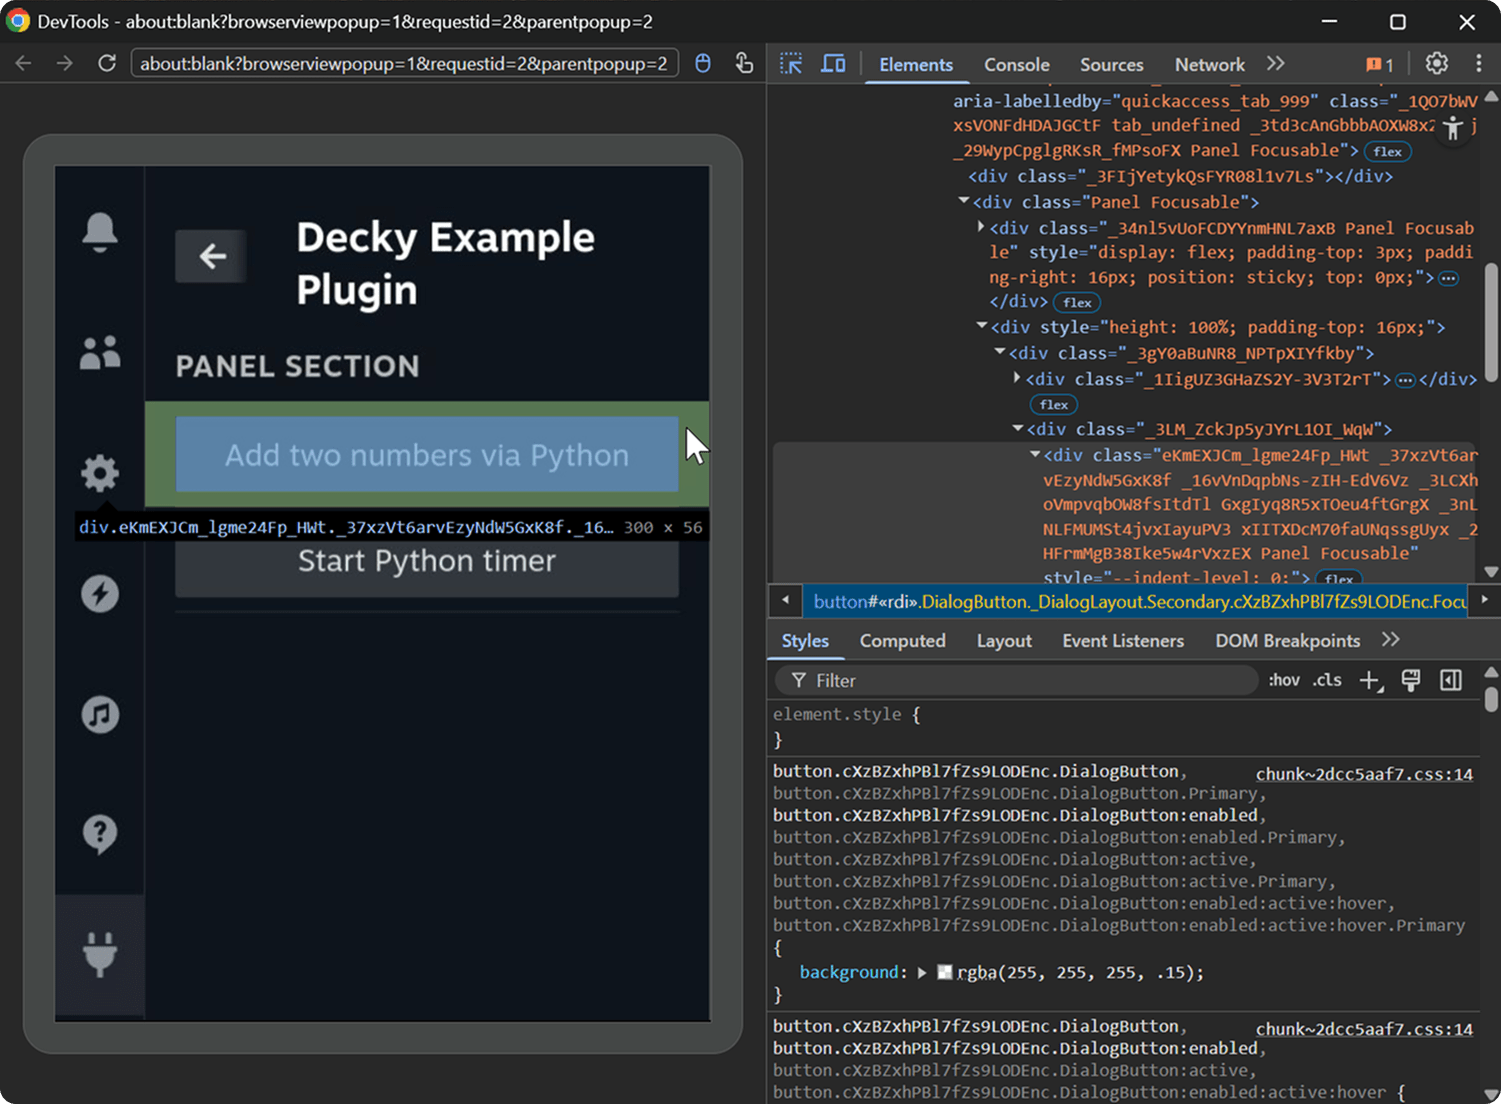This screenshot has width=1501, height=1104.
Task: Open the friends tab icon in sidebar
Action: coord(100,353)
